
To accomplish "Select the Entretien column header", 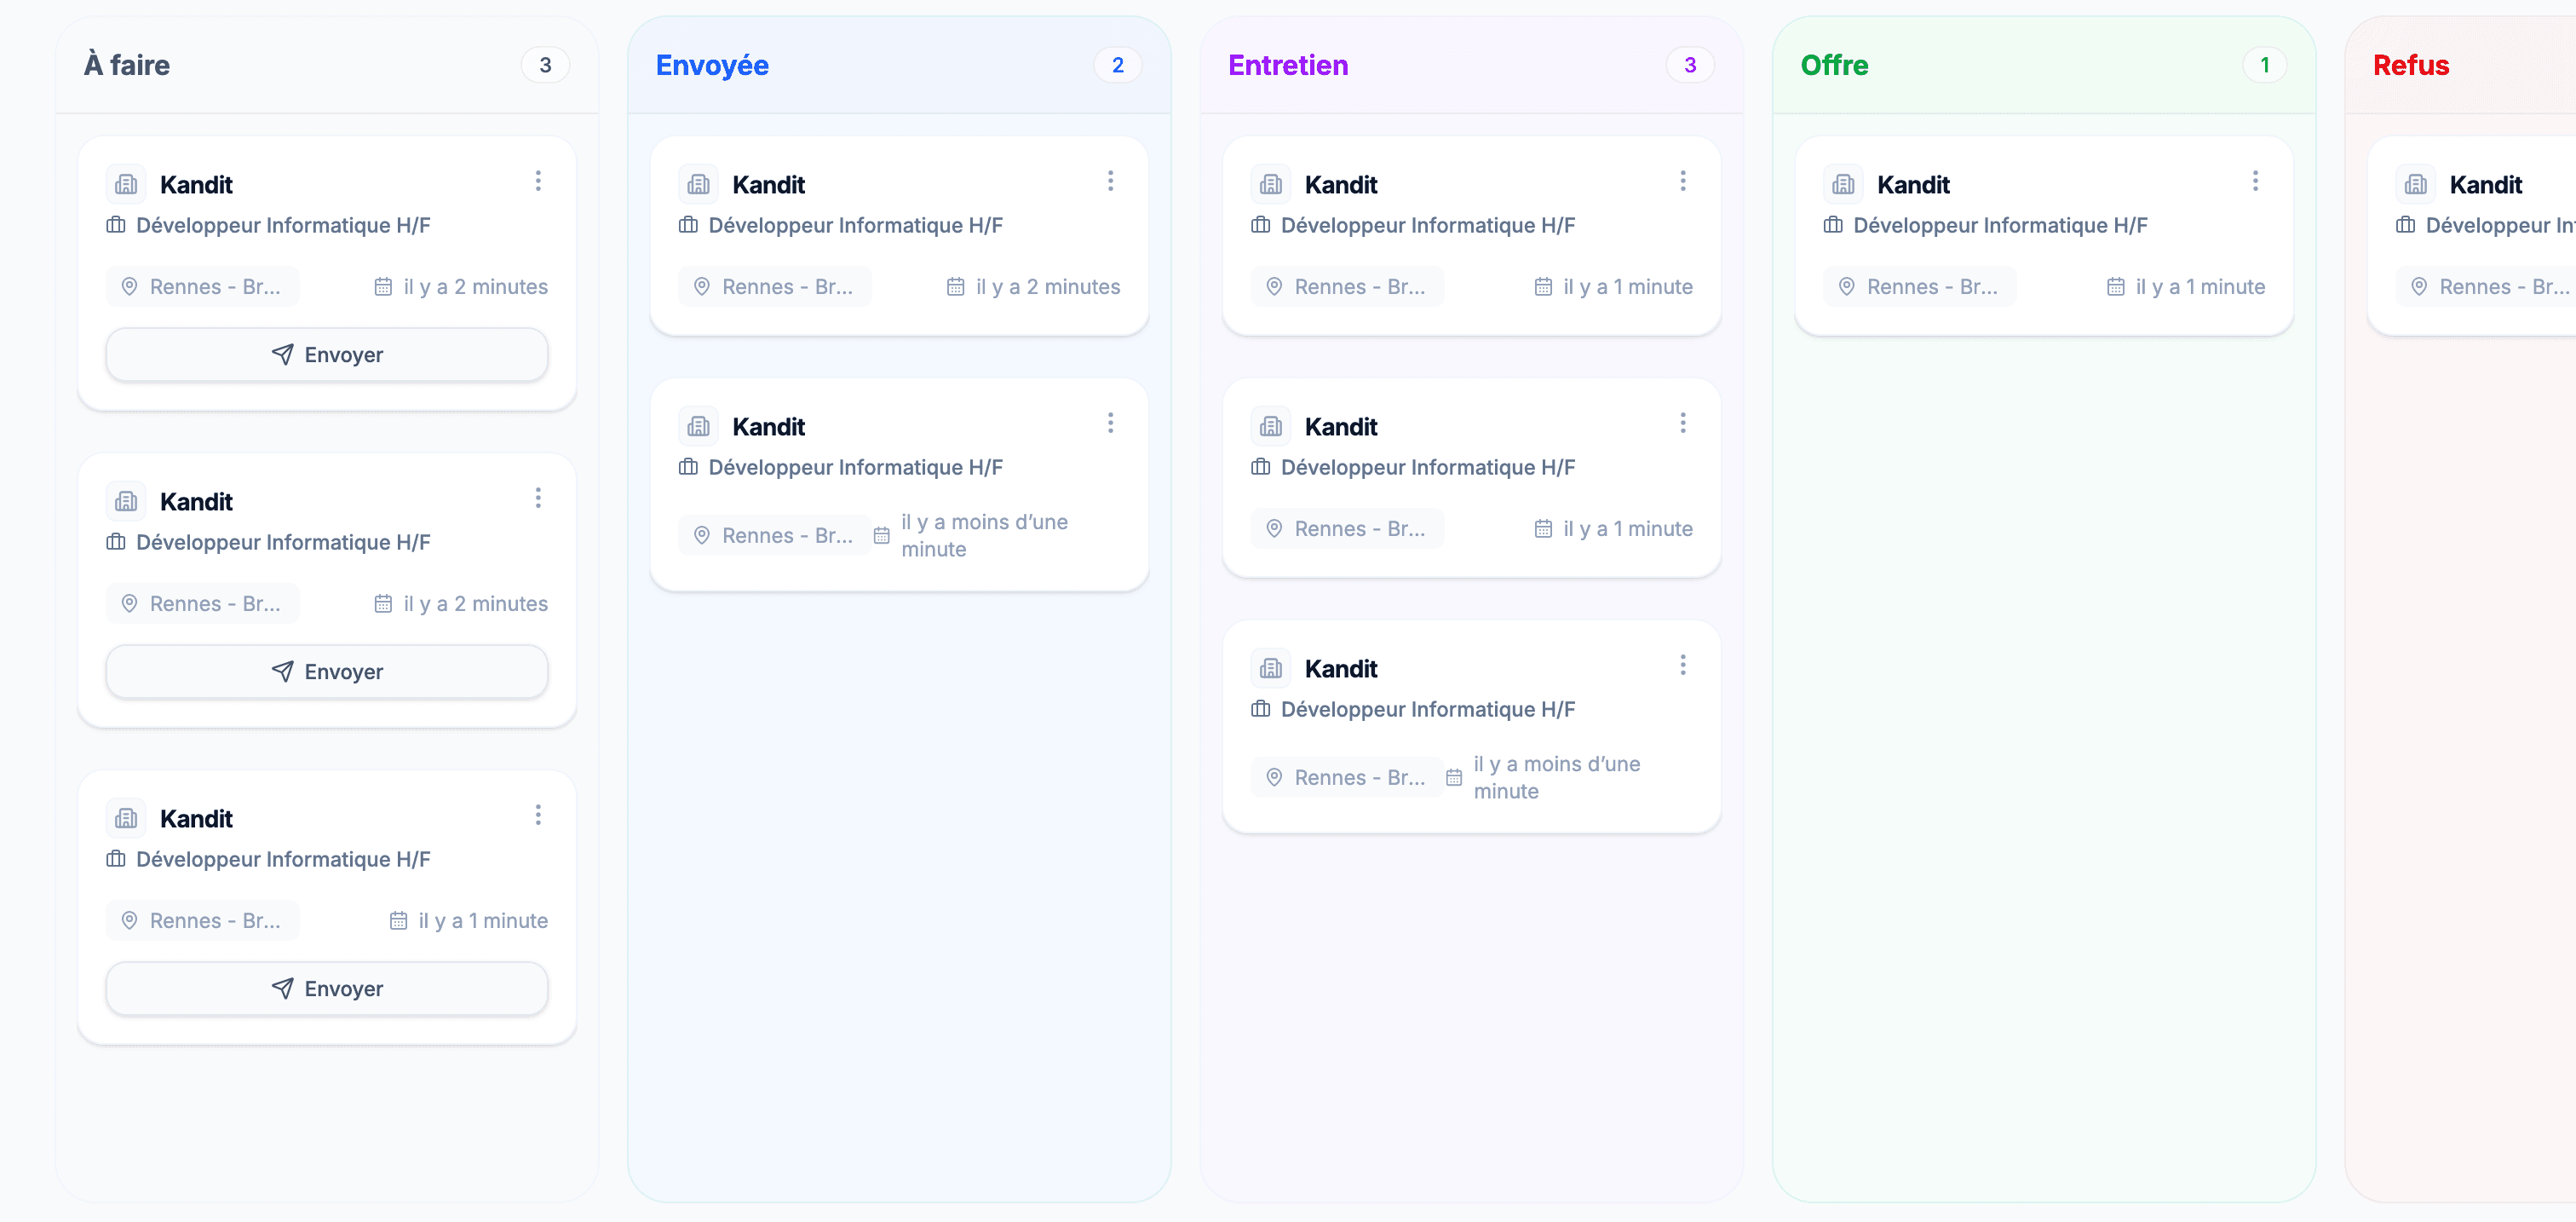I will [x=1287, y=64].
